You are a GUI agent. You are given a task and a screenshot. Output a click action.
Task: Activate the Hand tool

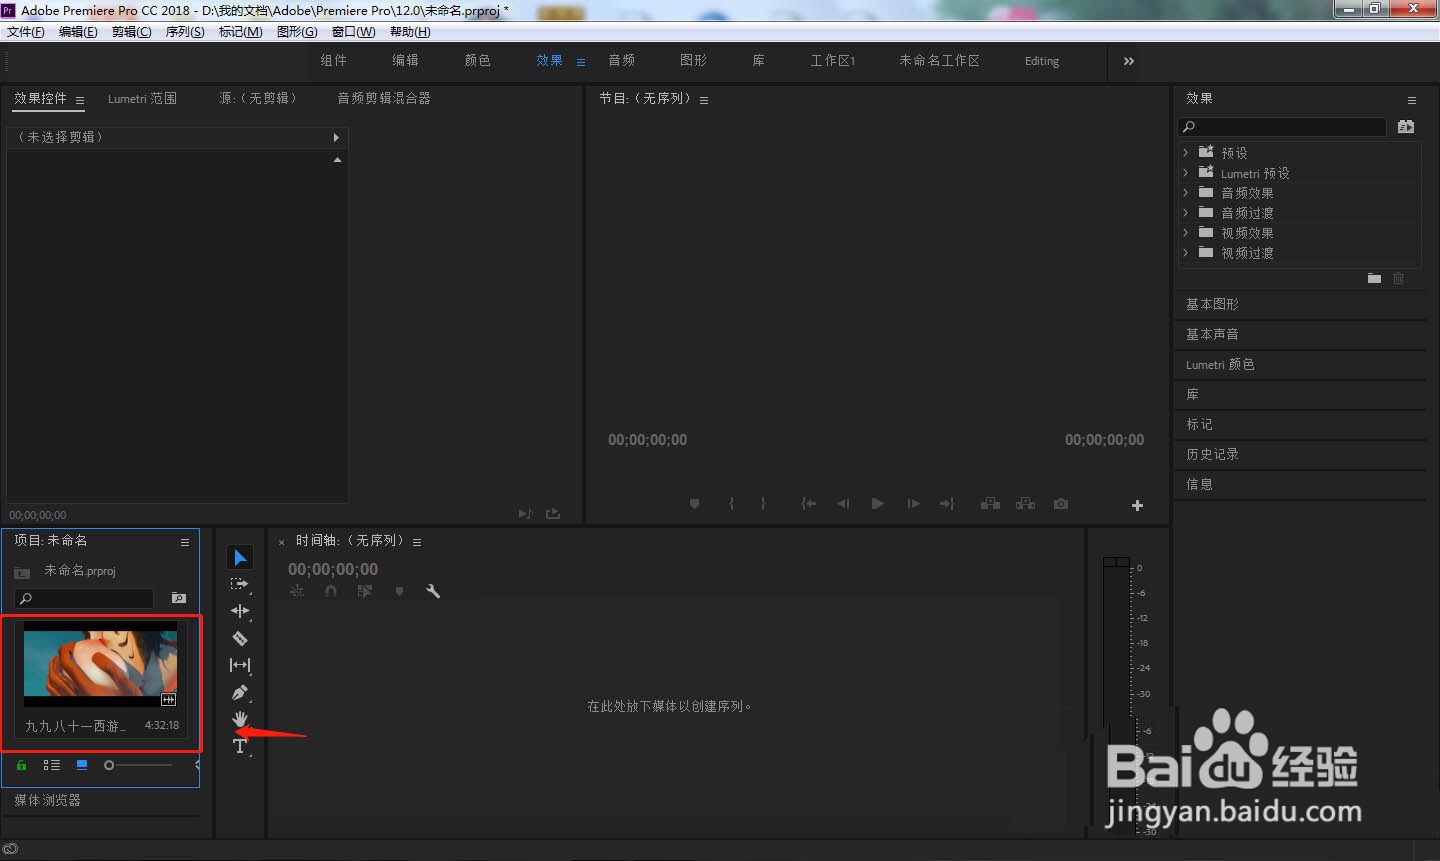[240, 719]
